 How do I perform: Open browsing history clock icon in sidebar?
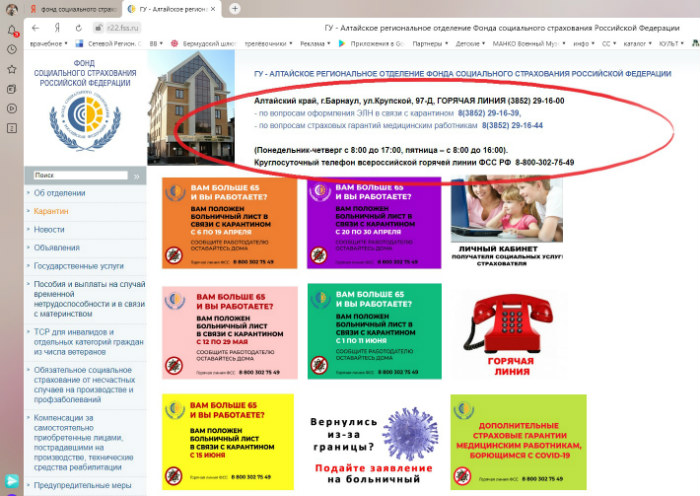tap(12, 50)
